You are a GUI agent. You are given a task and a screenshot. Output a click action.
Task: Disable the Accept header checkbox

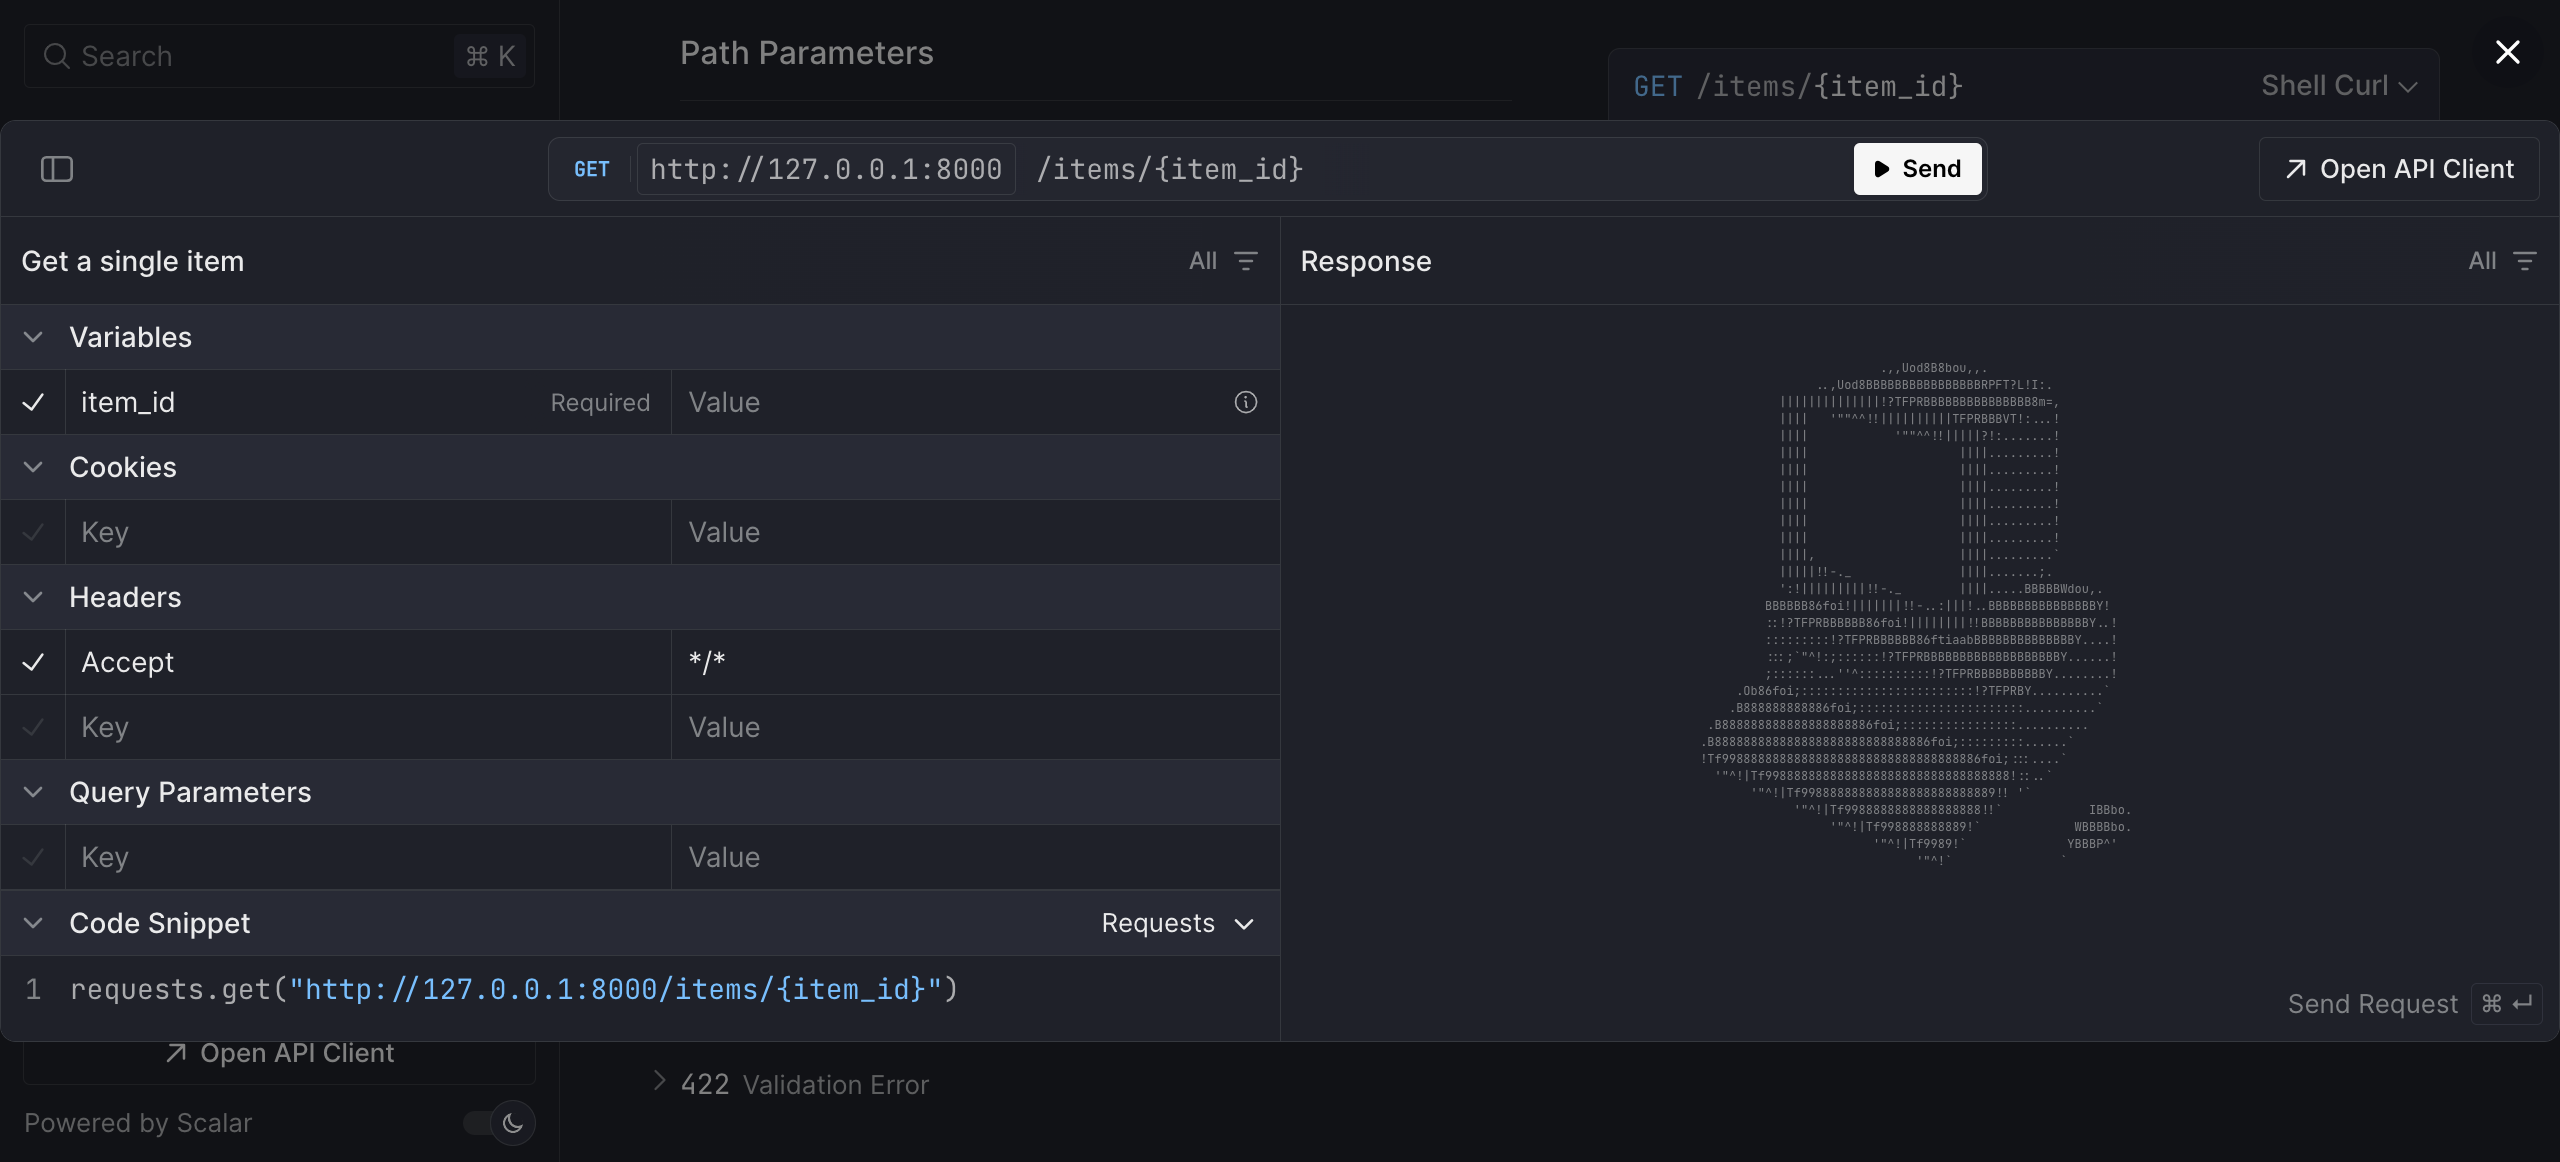pos(33,662)
